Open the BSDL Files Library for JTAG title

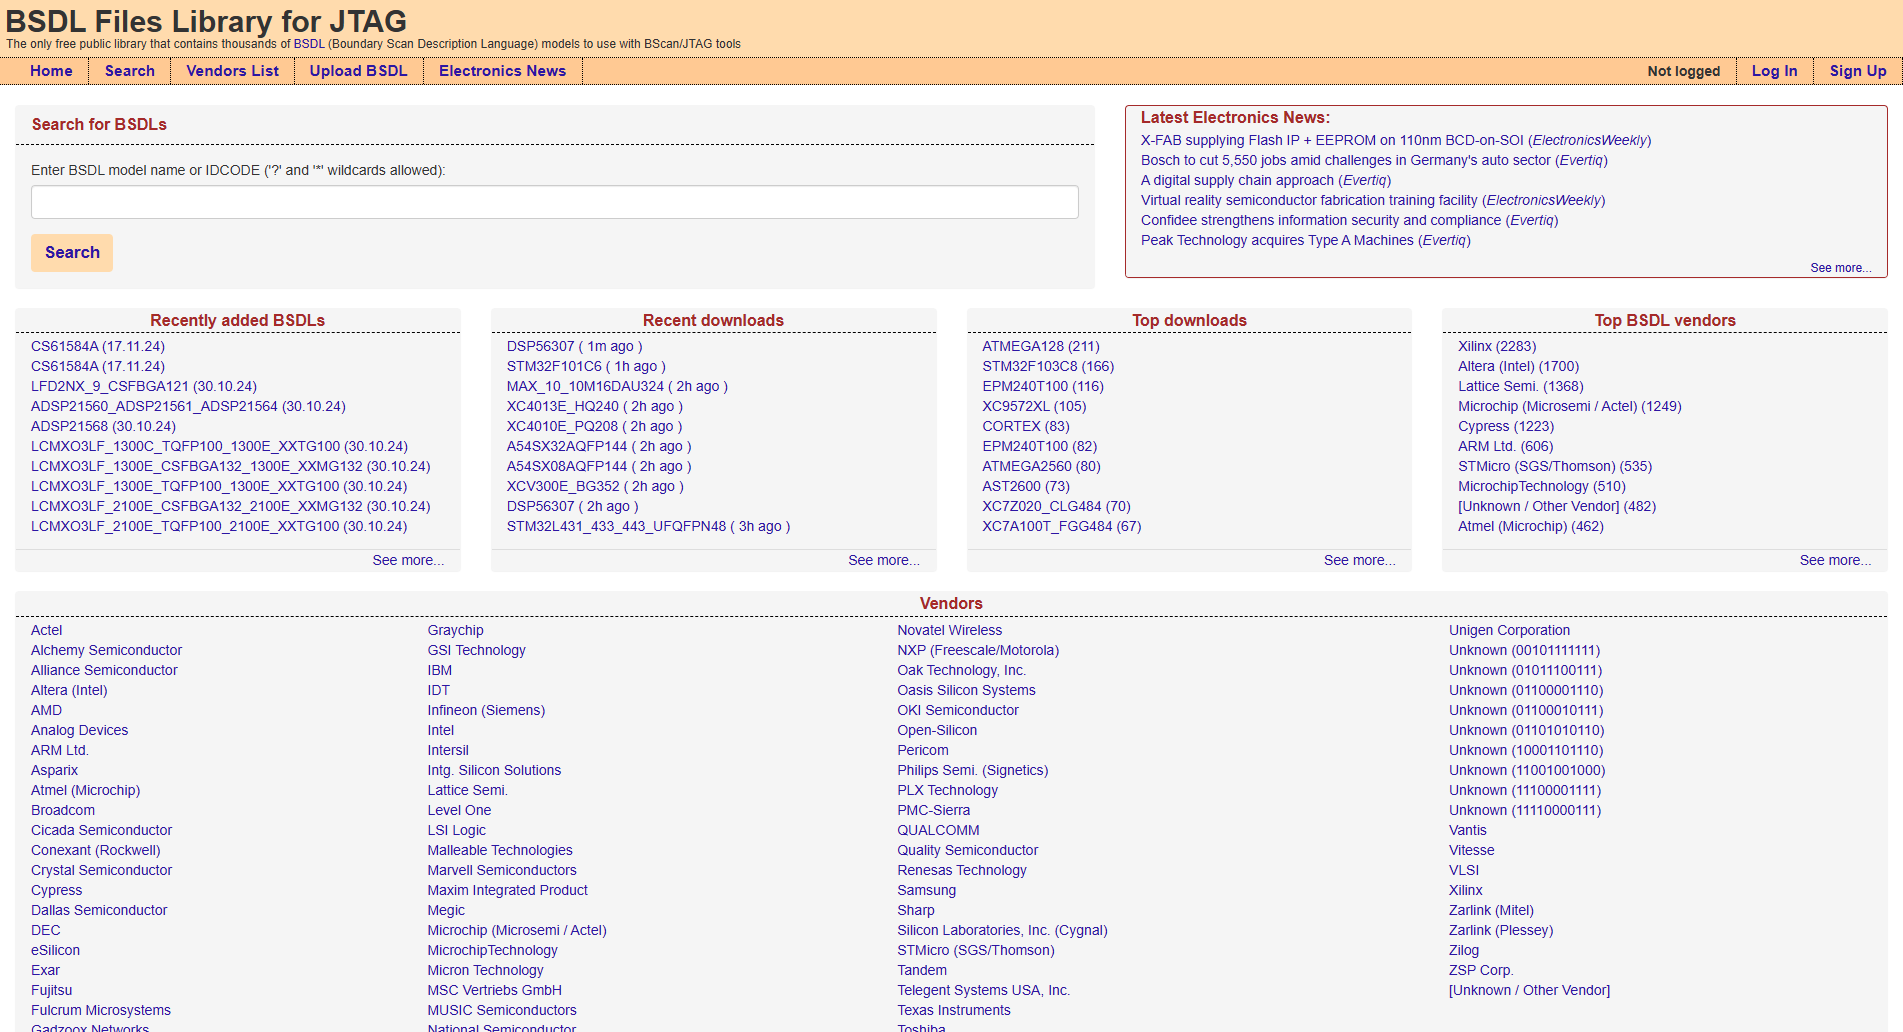pos(206,21)
